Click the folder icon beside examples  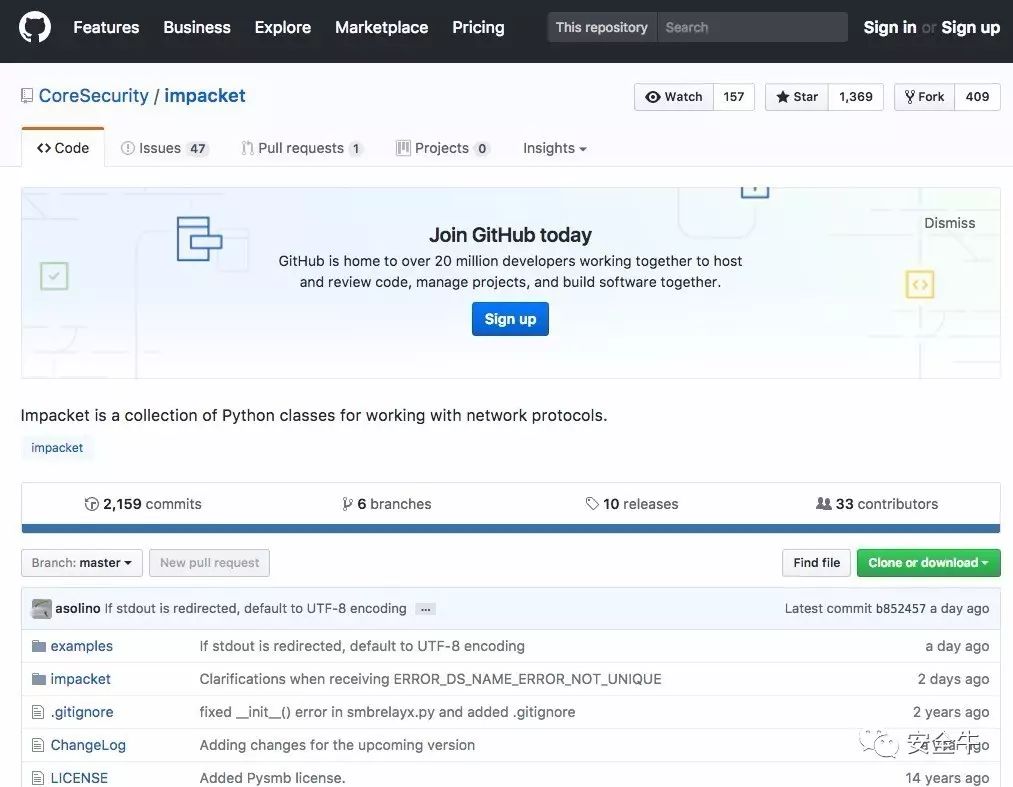pyautogui.click(x=39, y=646)
